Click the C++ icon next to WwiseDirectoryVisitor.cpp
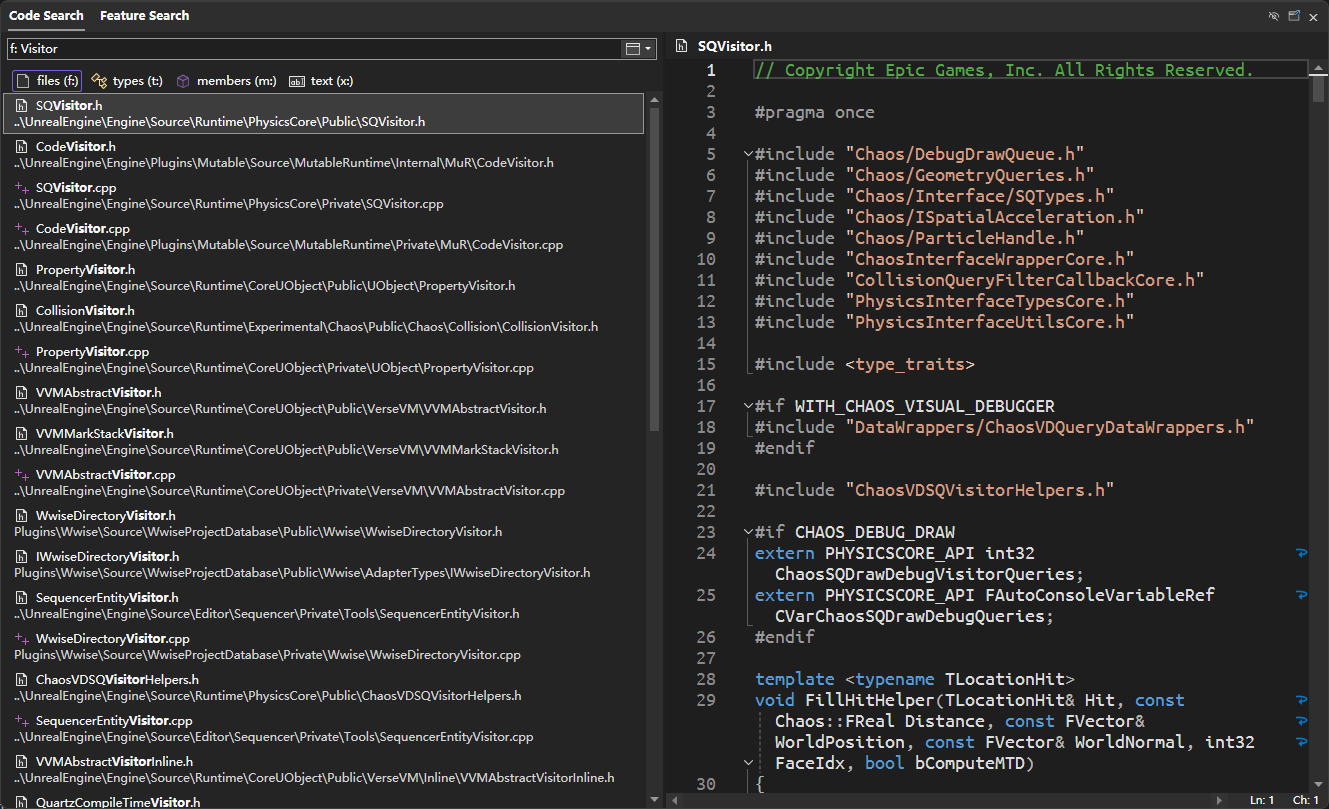The width and height of the screenshot is (1329, 809). [21, 639]
